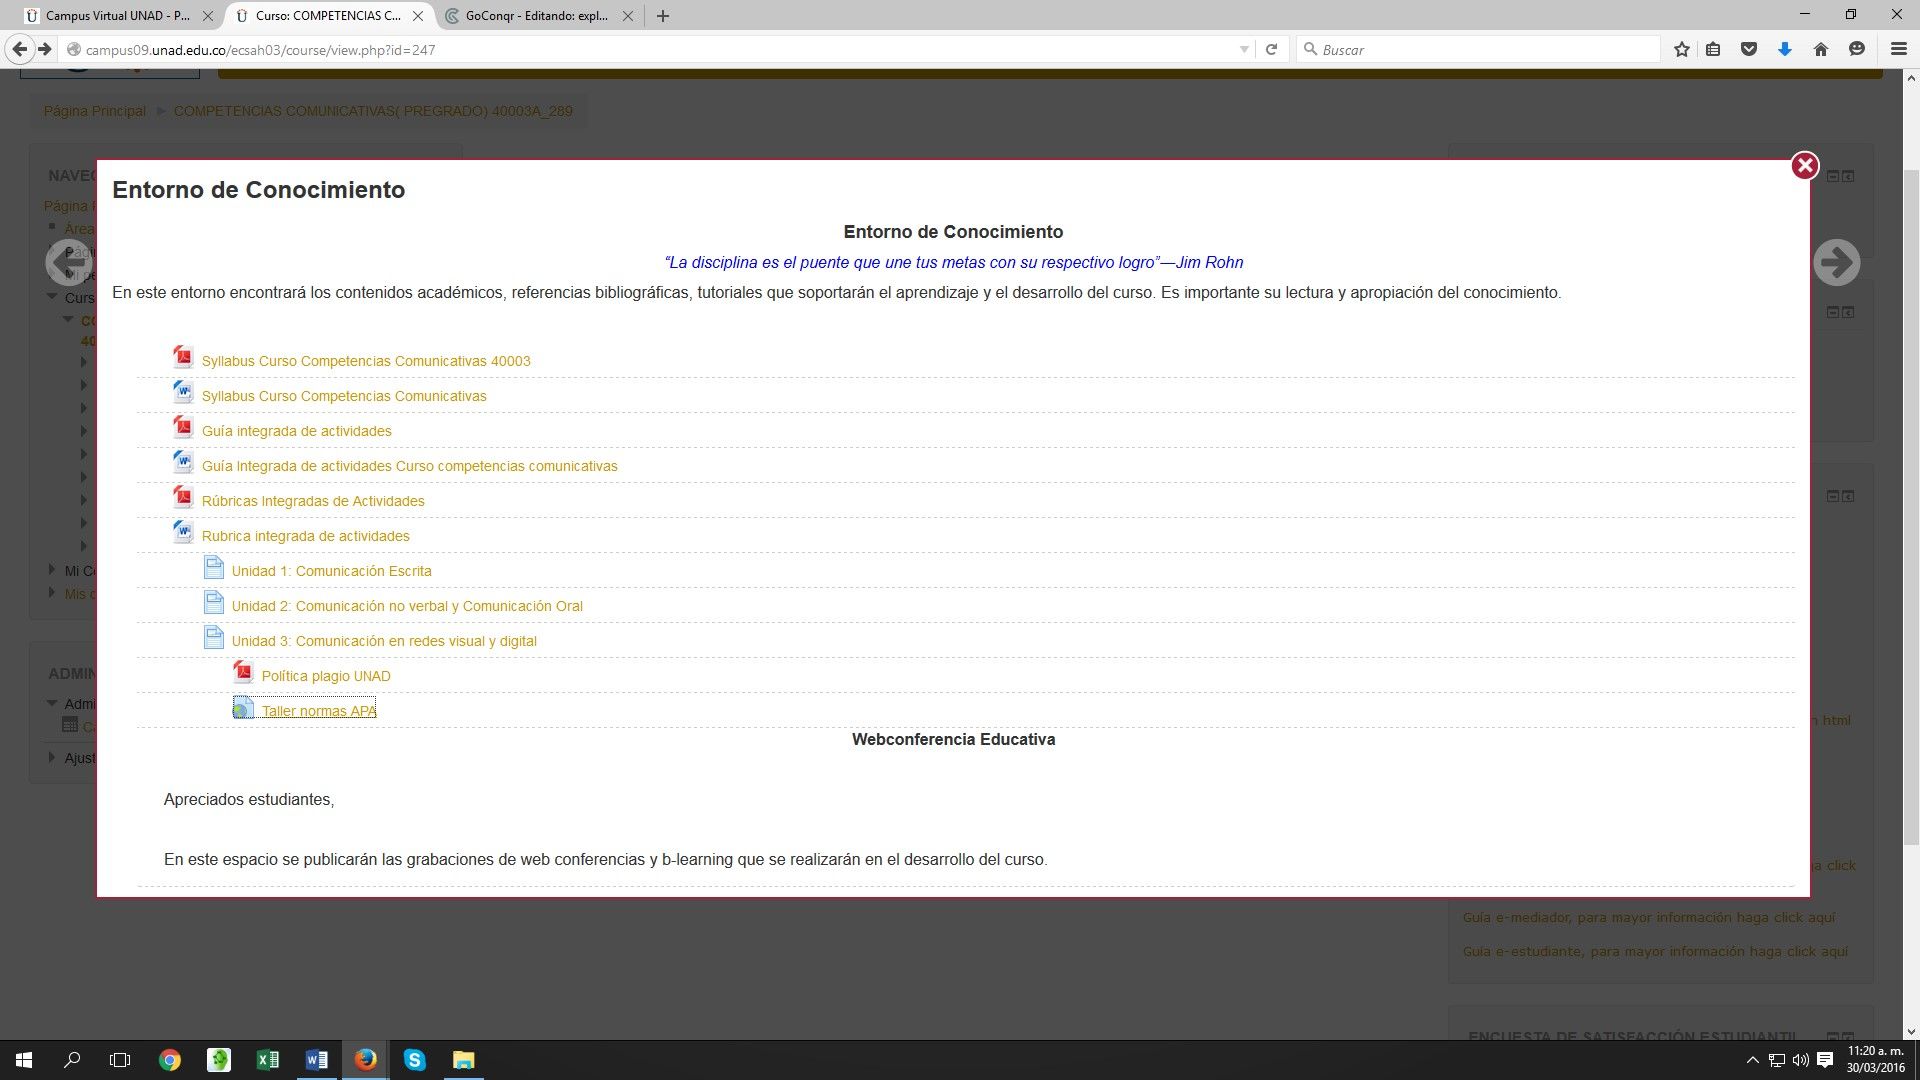
Task: Click PDF icon beside Política plagio UNAD
Action: (243, 672)
